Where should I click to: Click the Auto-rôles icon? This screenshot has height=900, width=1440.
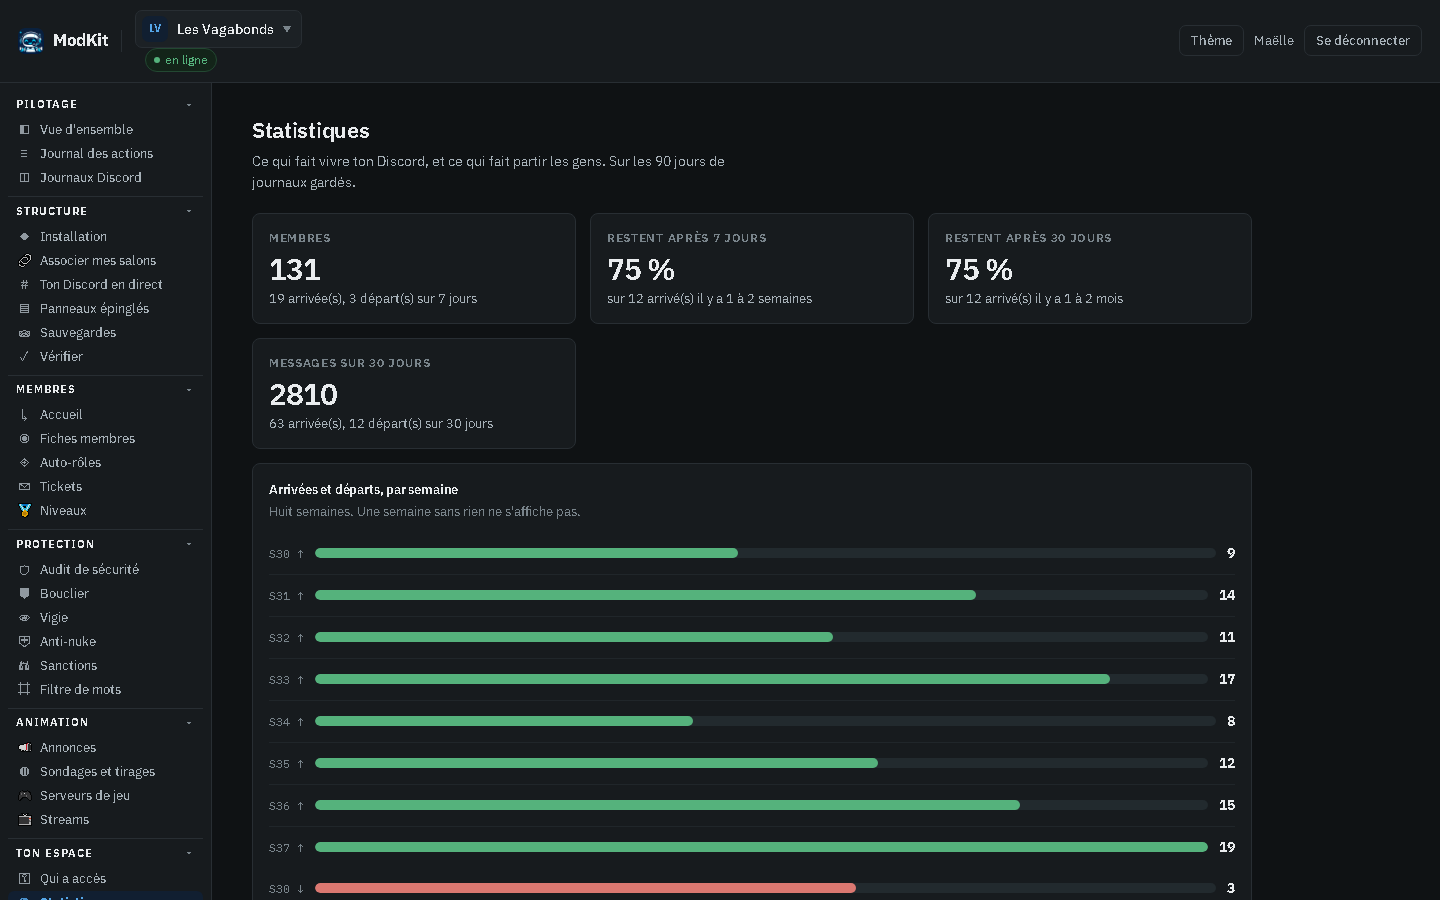[25, 462]
